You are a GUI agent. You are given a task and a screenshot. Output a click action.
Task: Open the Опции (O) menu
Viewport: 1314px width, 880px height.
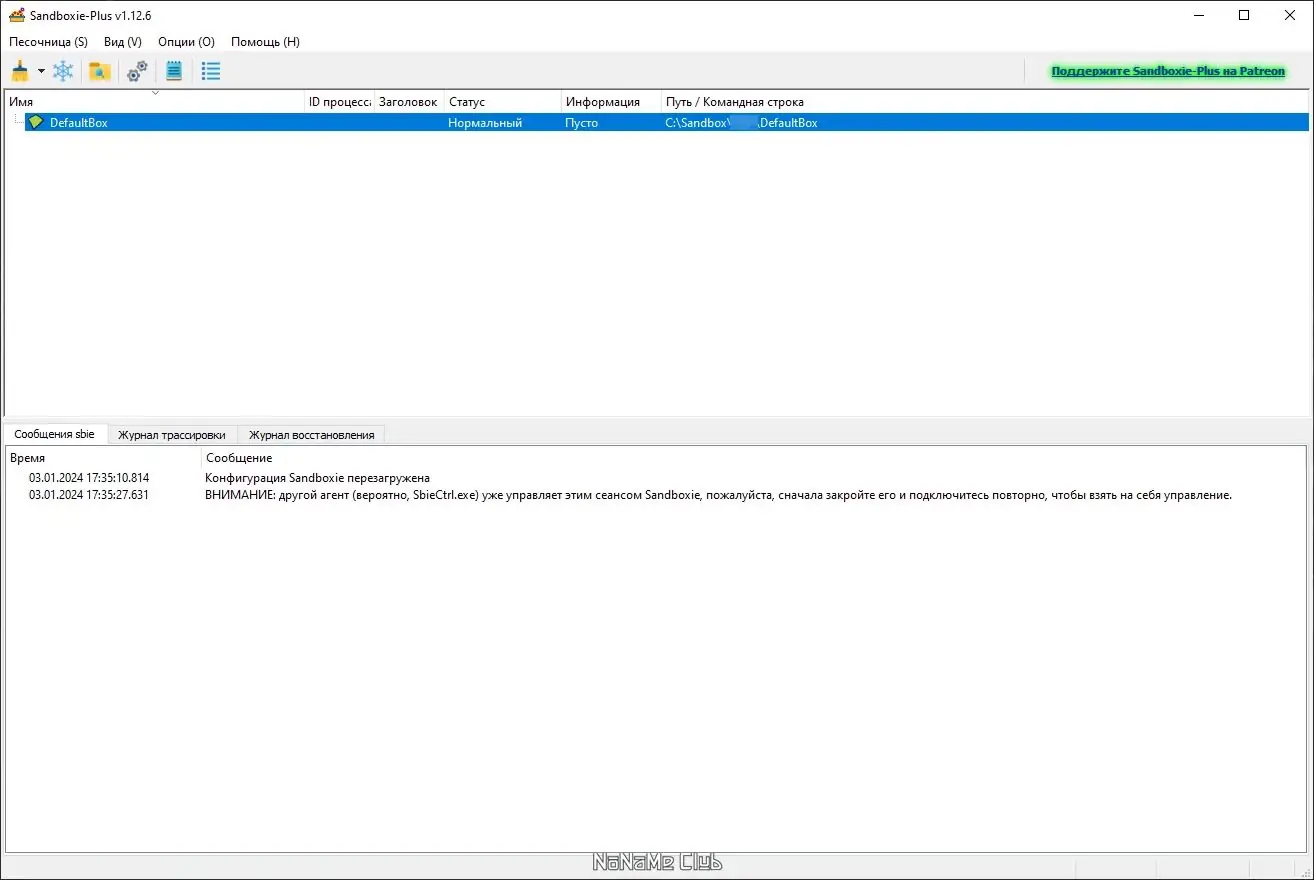[x=186, y=42]
